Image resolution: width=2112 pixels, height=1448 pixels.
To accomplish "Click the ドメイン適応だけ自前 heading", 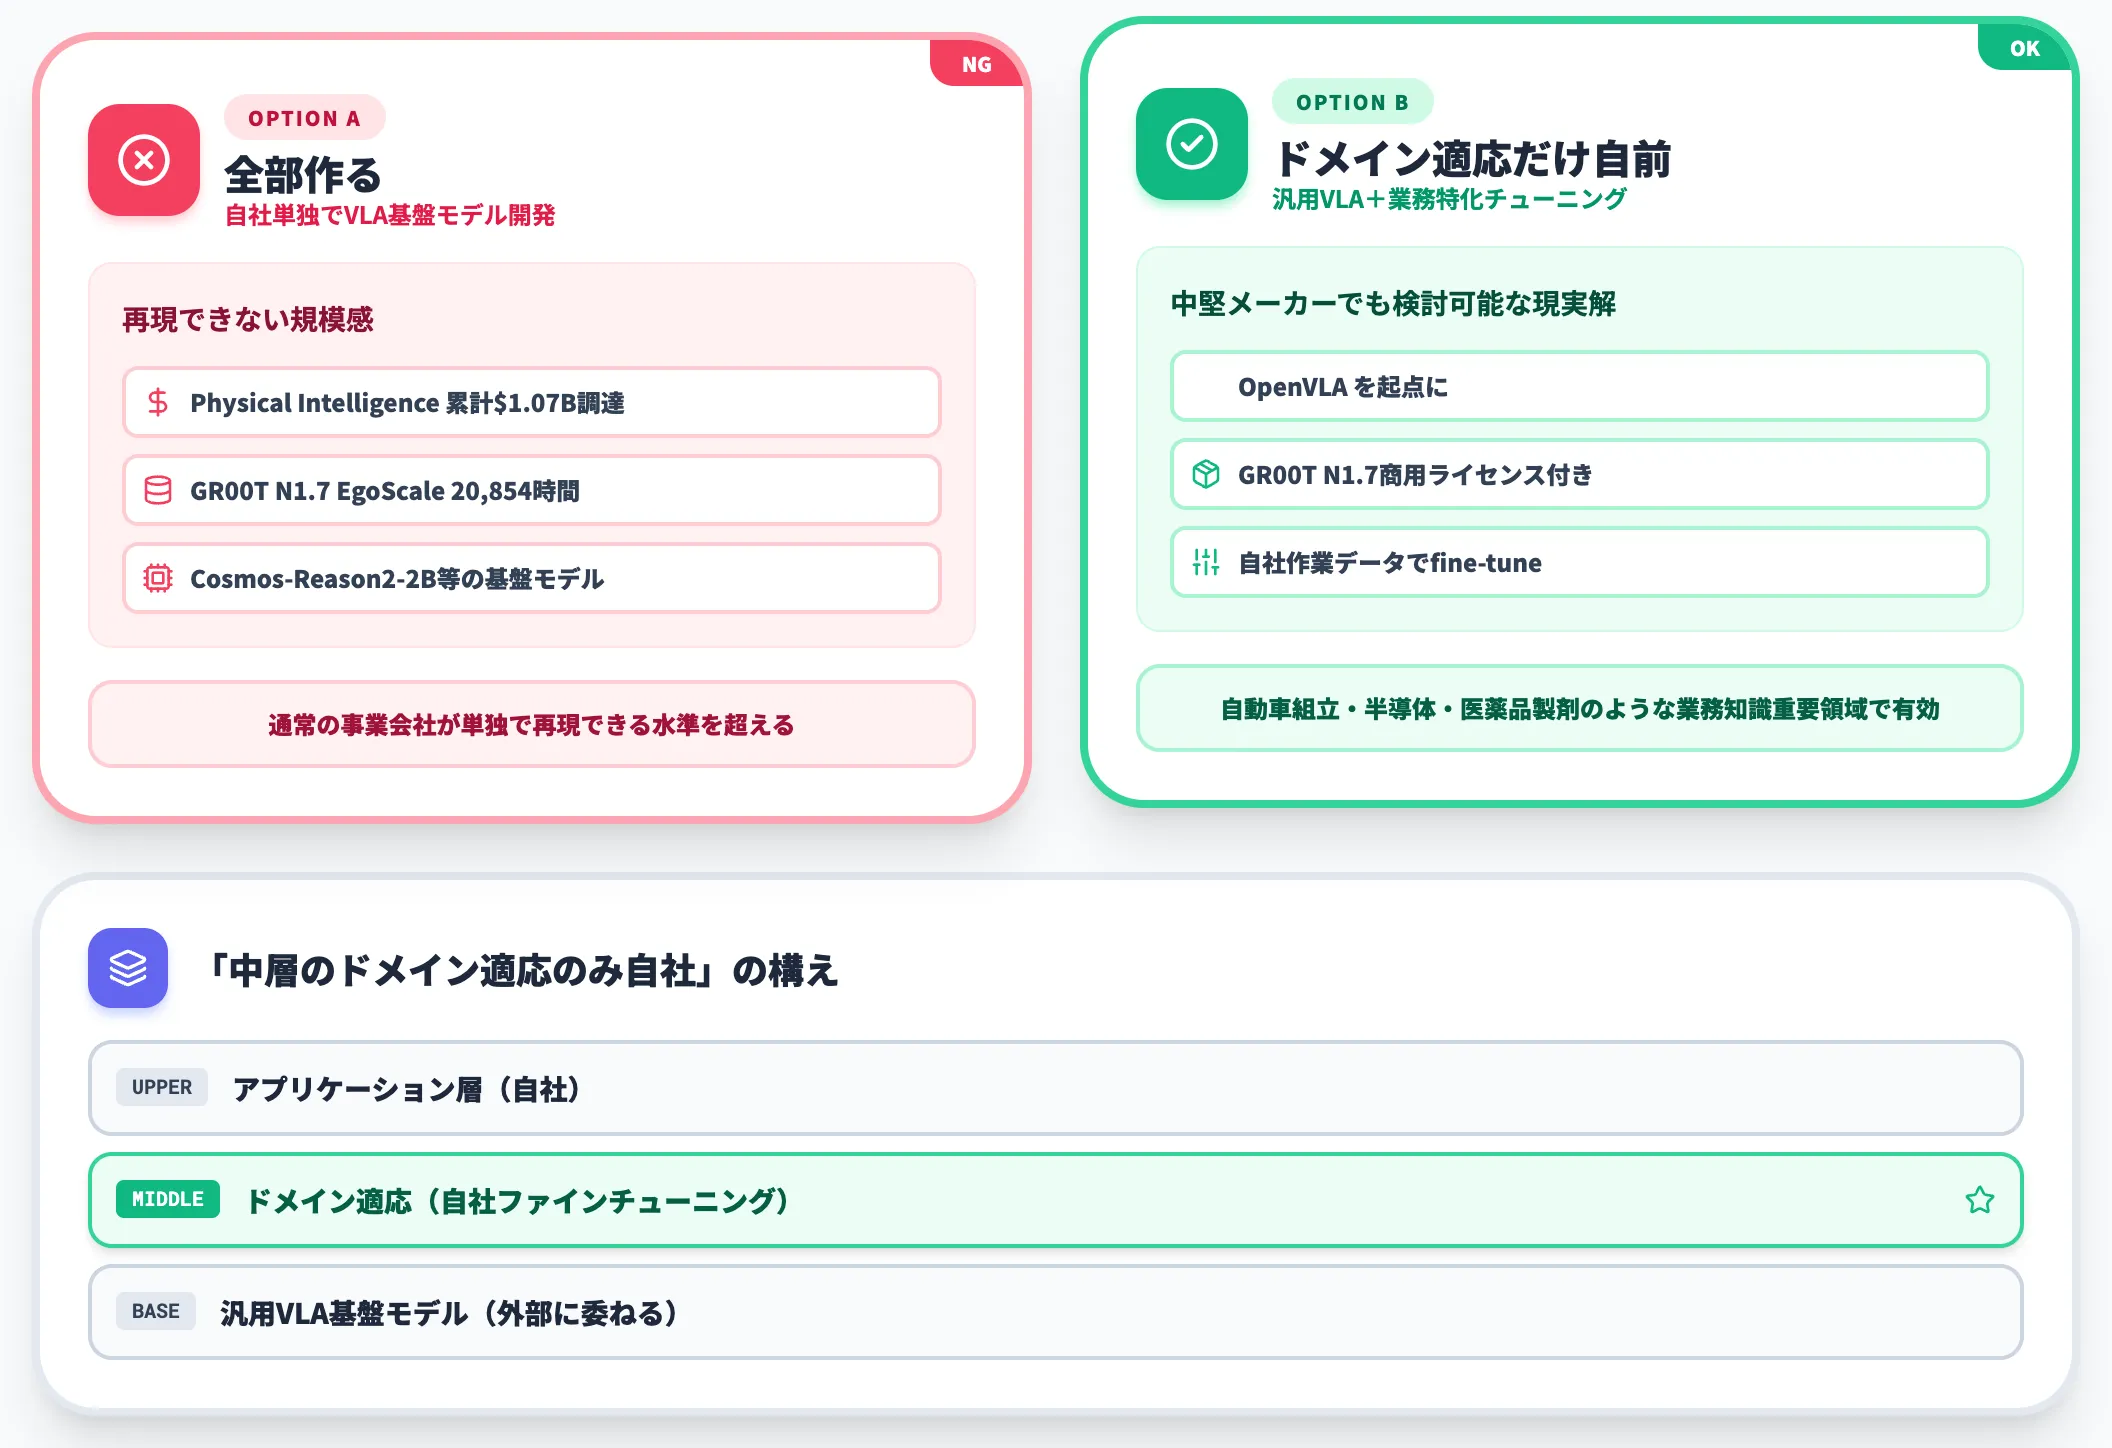I will tap(1472, 159).
